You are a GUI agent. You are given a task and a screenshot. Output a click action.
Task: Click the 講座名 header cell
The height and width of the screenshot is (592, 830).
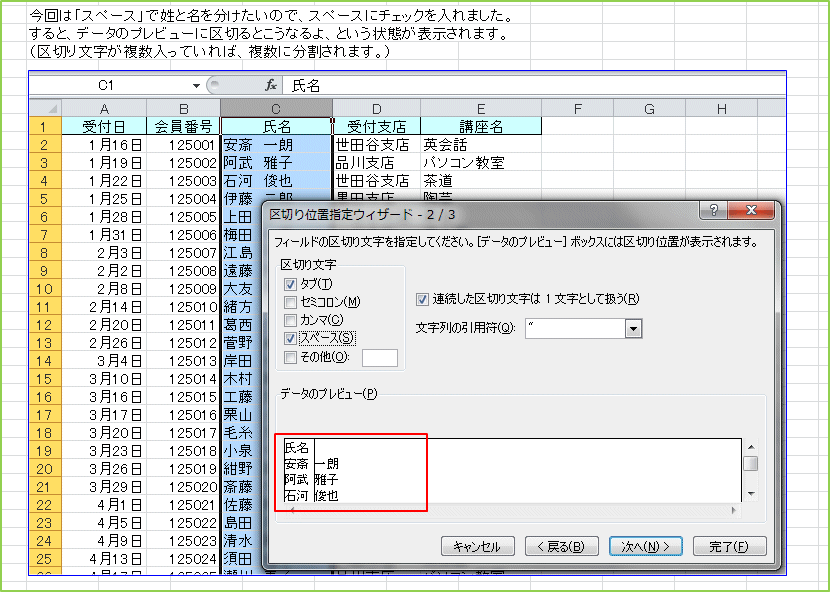pos(481,127)
